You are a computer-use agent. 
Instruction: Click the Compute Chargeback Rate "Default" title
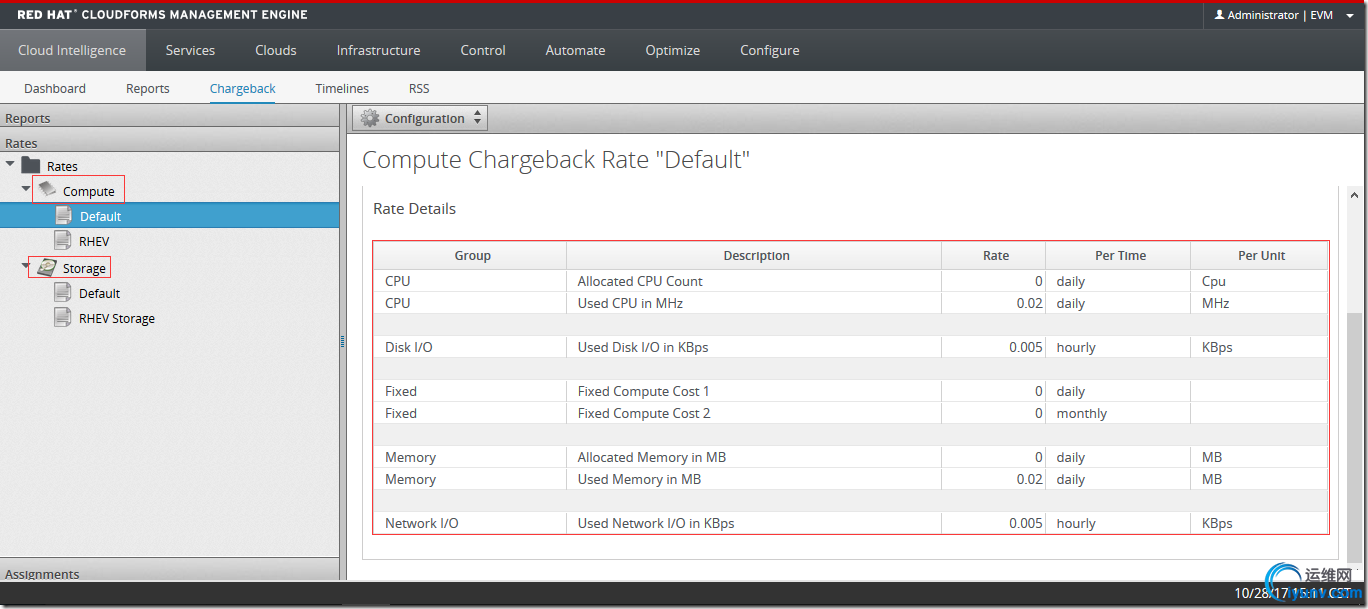[x=556, y=159]
